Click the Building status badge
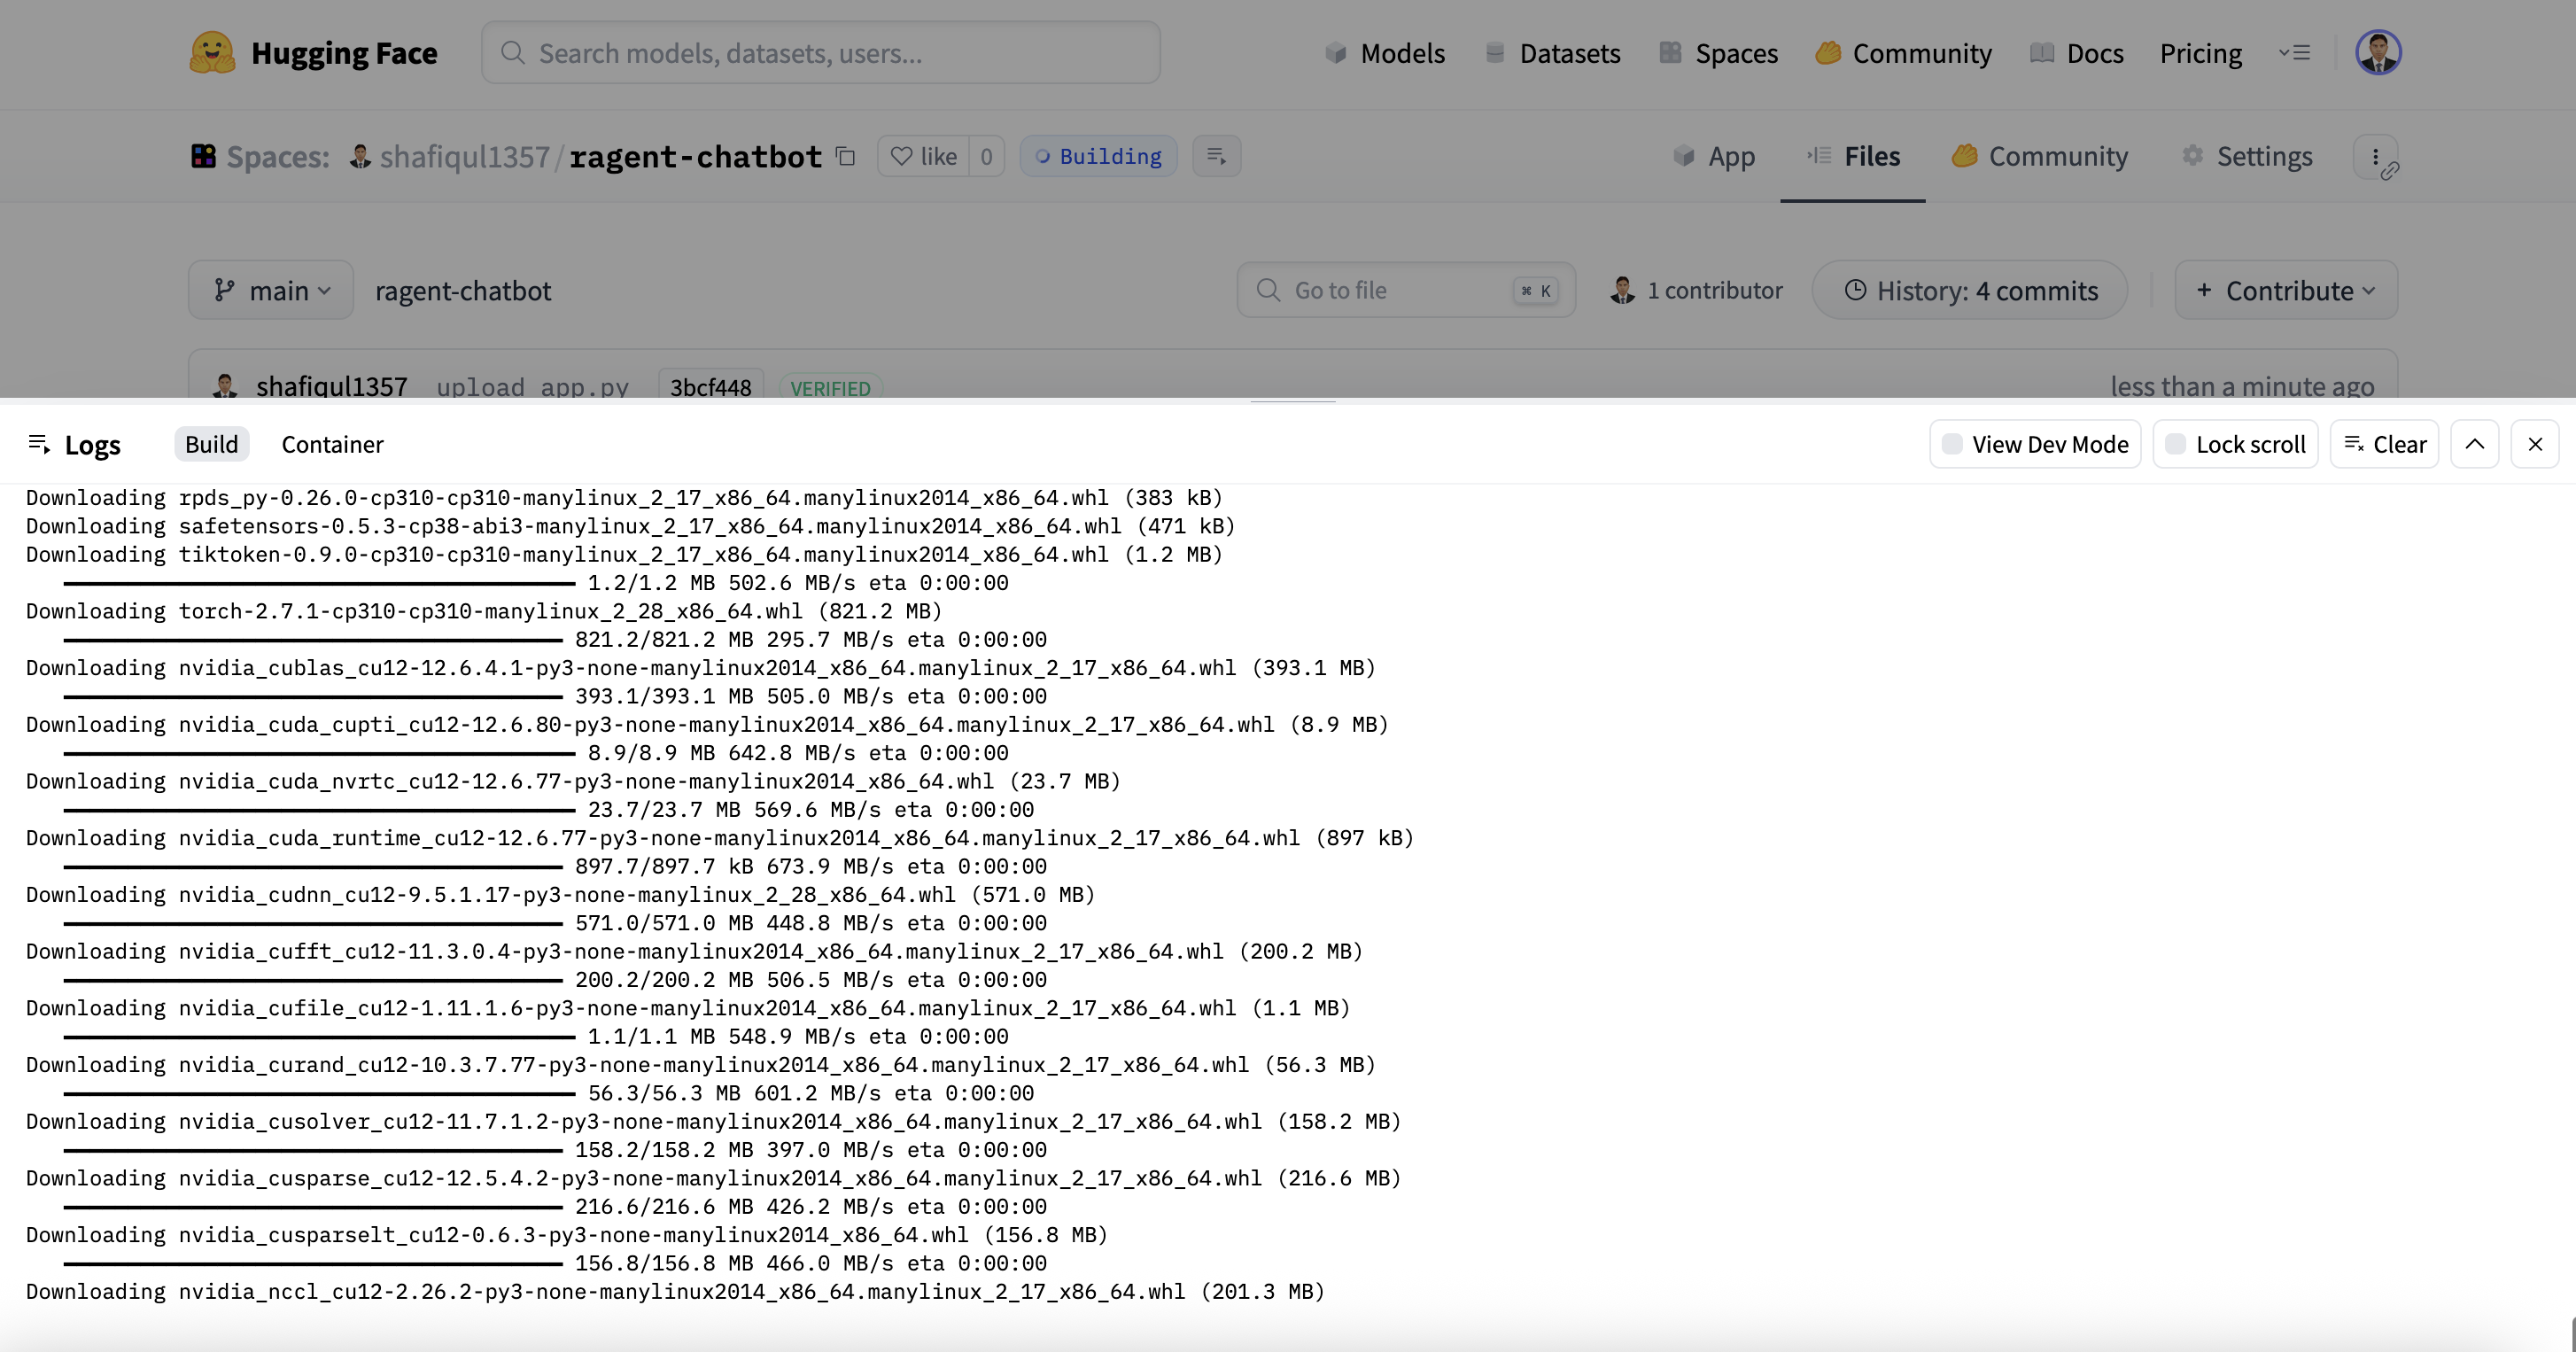2576x1352 pixels. tap(1098, 156)
